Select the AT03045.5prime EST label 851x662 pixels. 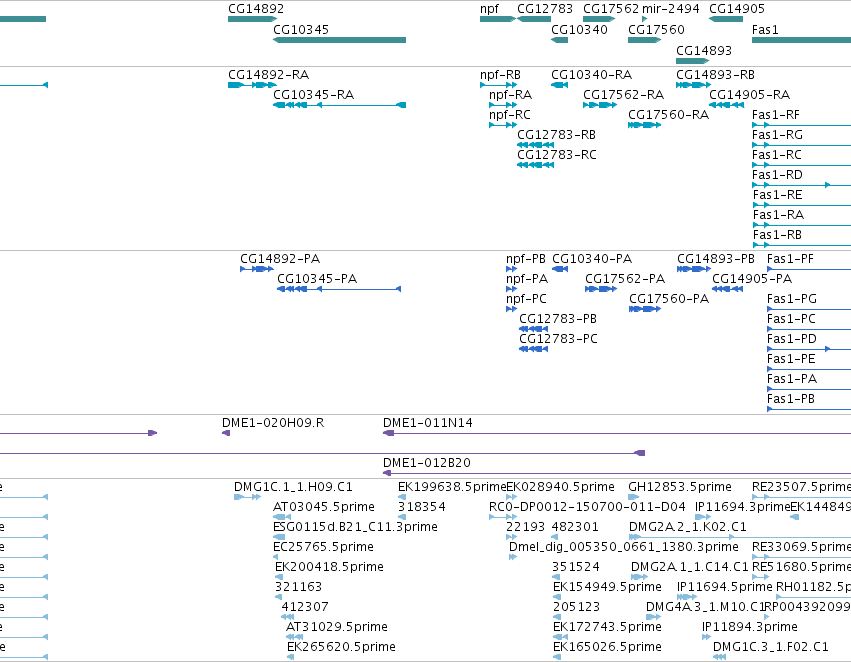(x=323, y=507)
